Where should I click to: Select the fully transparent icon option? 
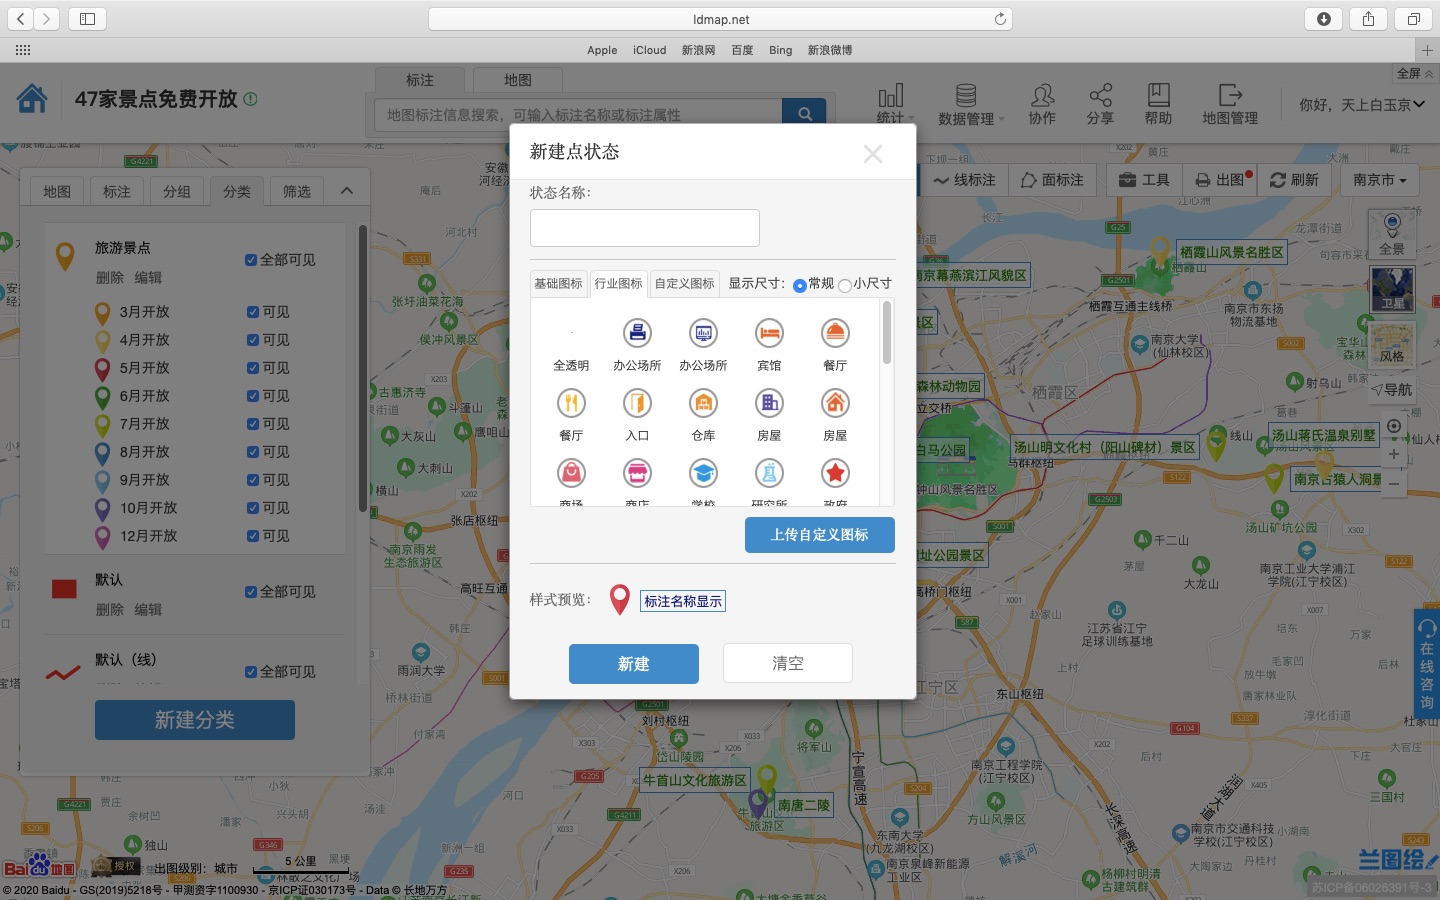tap(571, 346)
